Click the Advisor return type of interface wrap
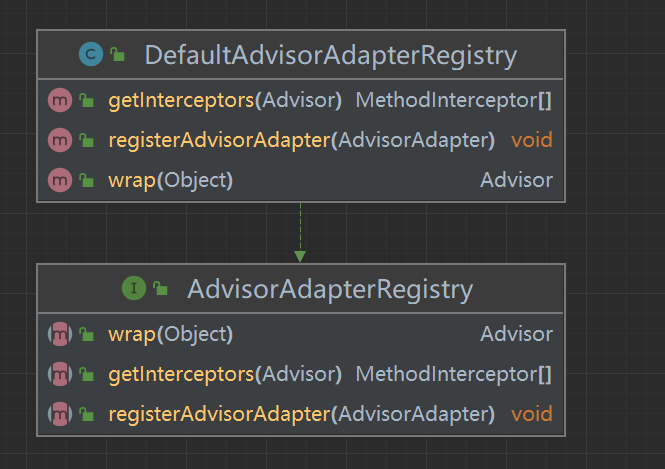665x469 pixels. [517, 334]
